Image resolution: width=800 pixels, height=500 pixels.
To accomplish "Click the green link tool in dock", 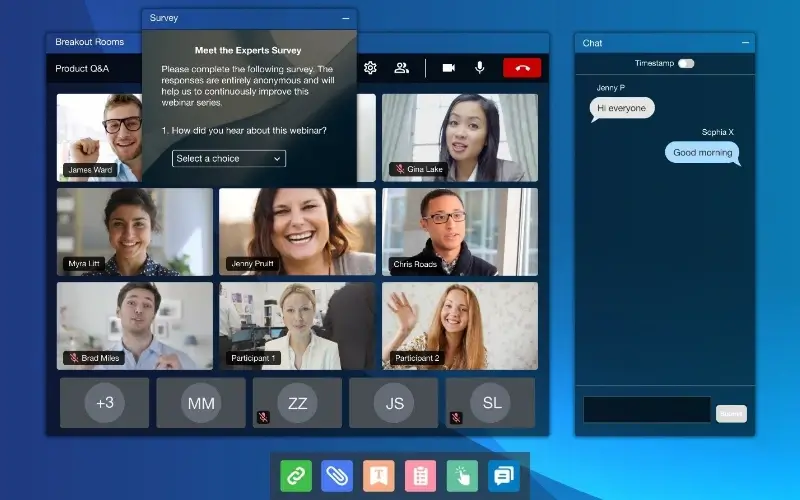I will [296, 476].
